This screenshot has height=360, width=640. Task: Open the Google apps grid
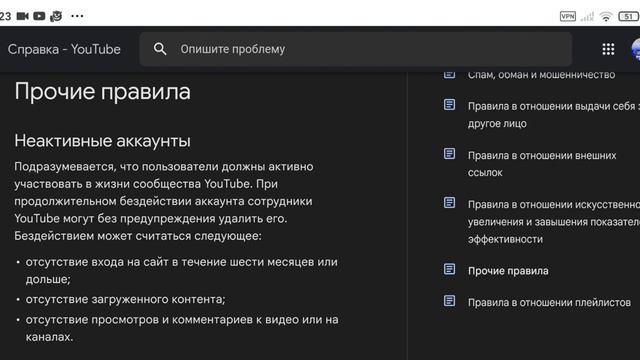(608, 49)
